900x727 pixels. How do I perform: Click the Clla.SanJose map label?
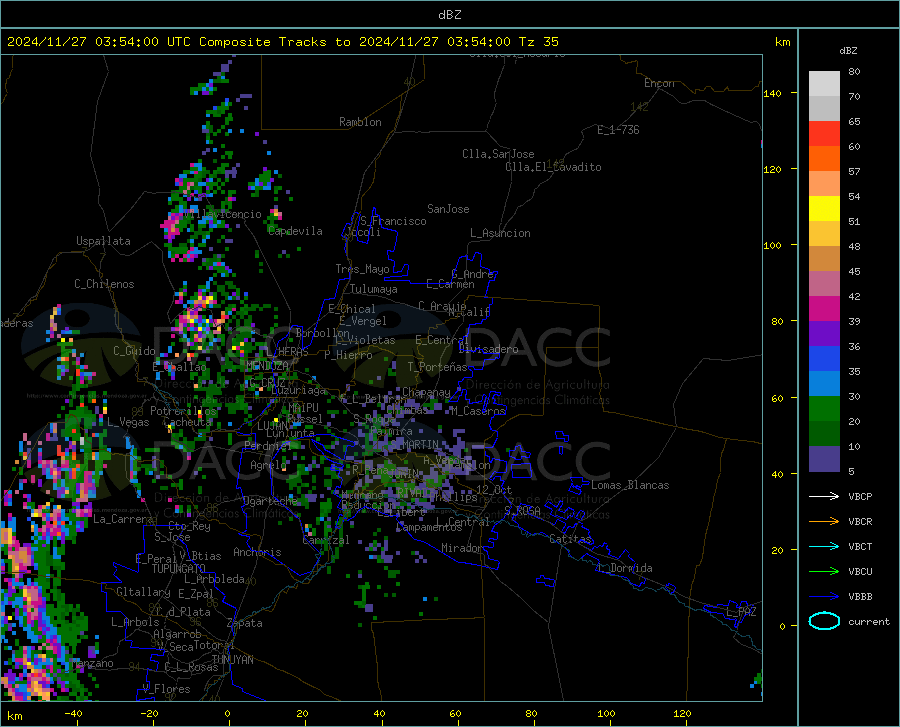click(498, 154)
